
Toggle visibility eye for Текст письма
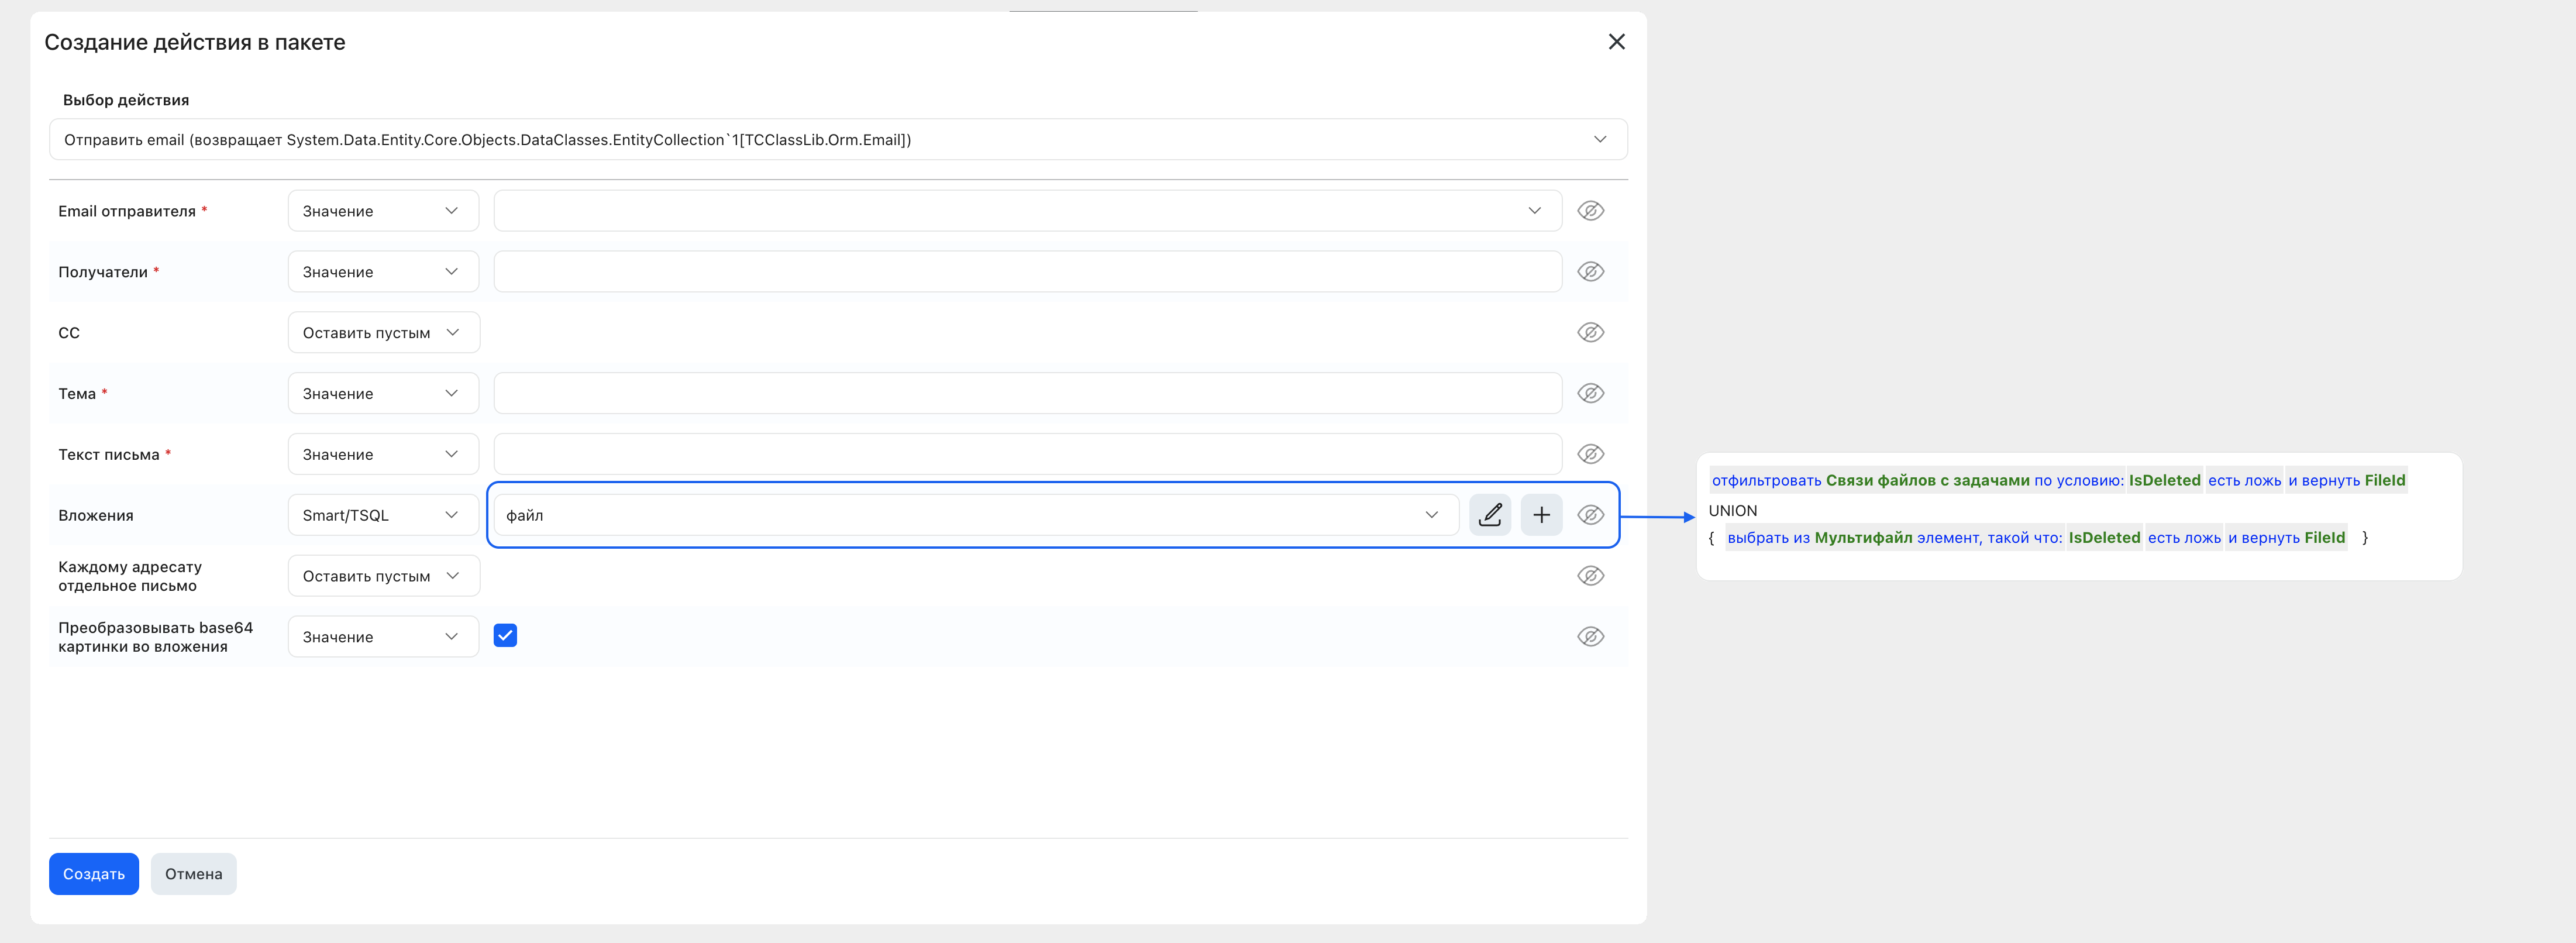(x=1590, y=455)
